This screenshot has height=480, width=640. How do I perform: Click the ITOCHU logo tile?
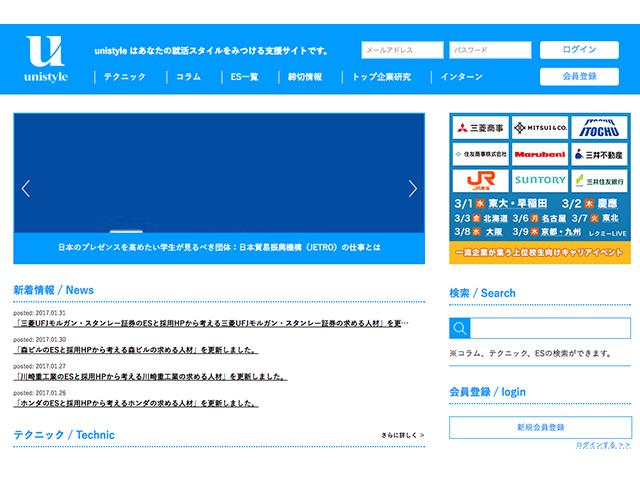599,128
